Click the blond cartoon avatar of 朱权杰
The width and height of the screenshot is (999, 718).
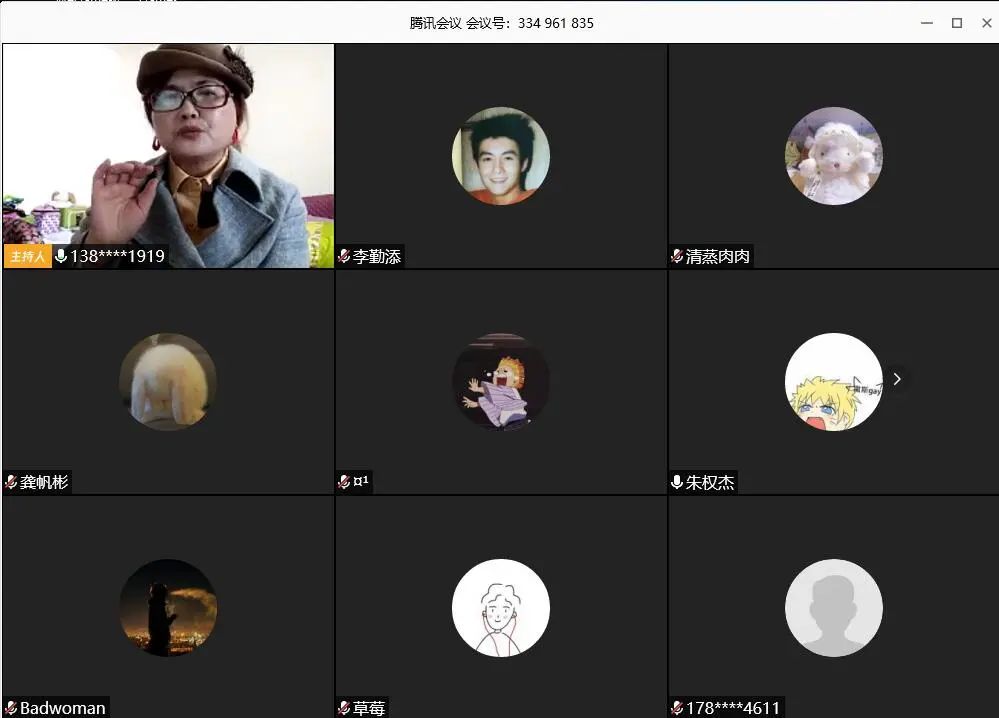coord(833,382)
